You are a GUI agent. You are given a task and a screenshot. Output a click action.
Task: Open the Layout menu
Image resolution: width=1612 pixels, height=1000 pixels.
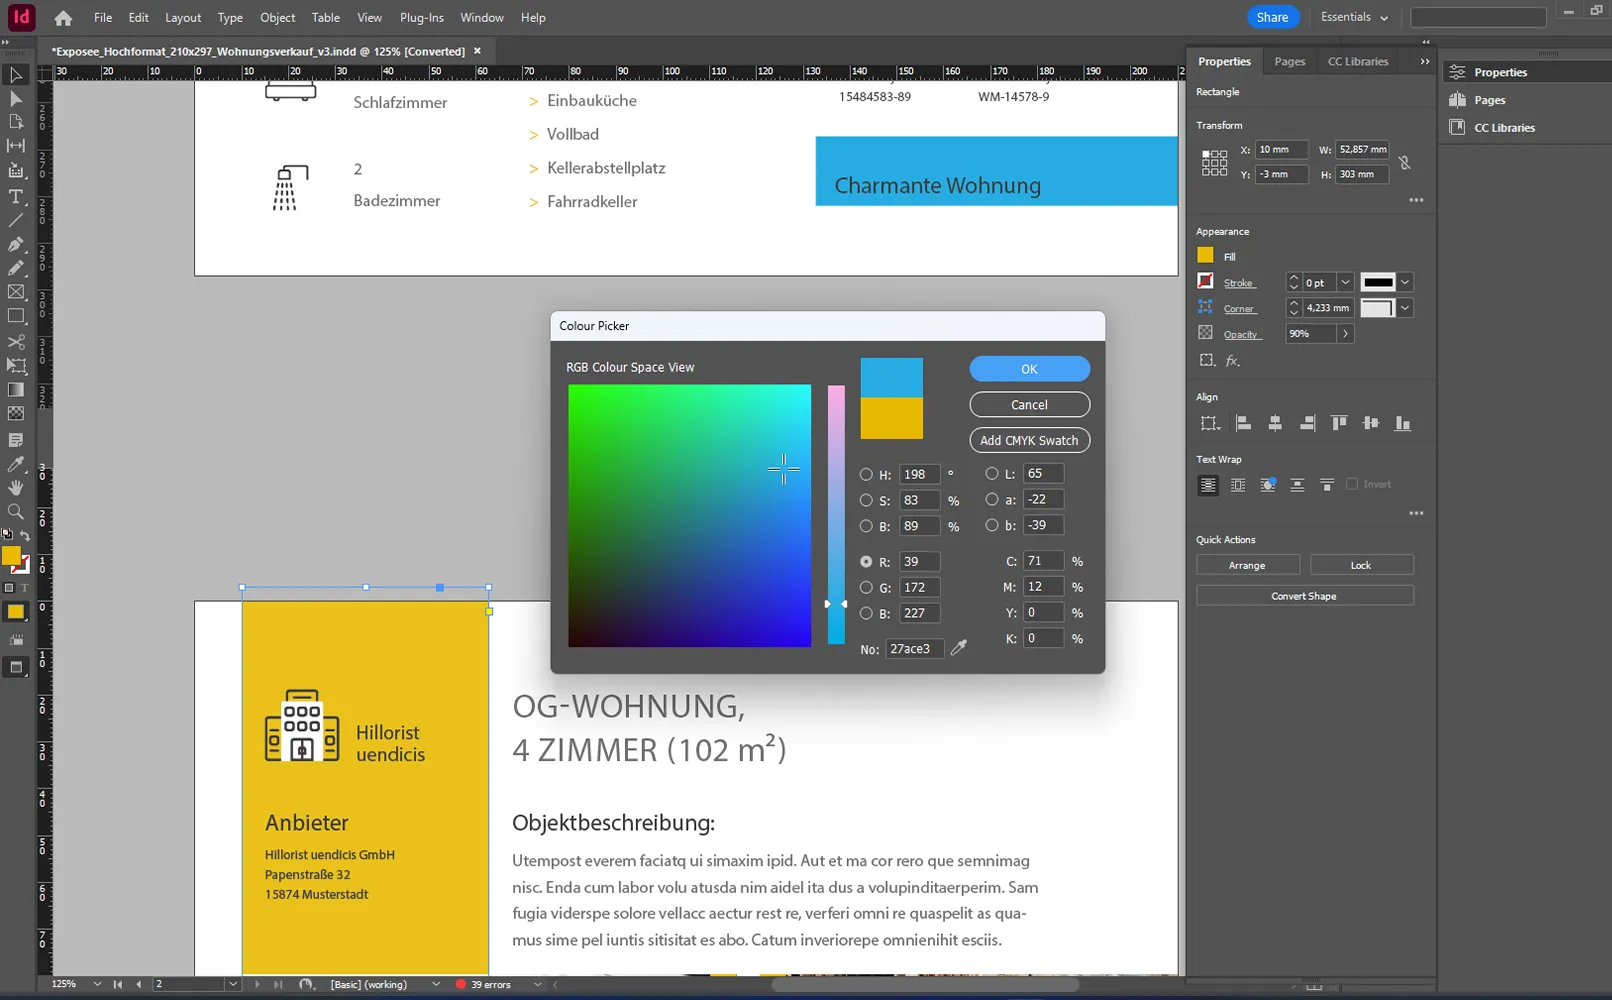183,18
